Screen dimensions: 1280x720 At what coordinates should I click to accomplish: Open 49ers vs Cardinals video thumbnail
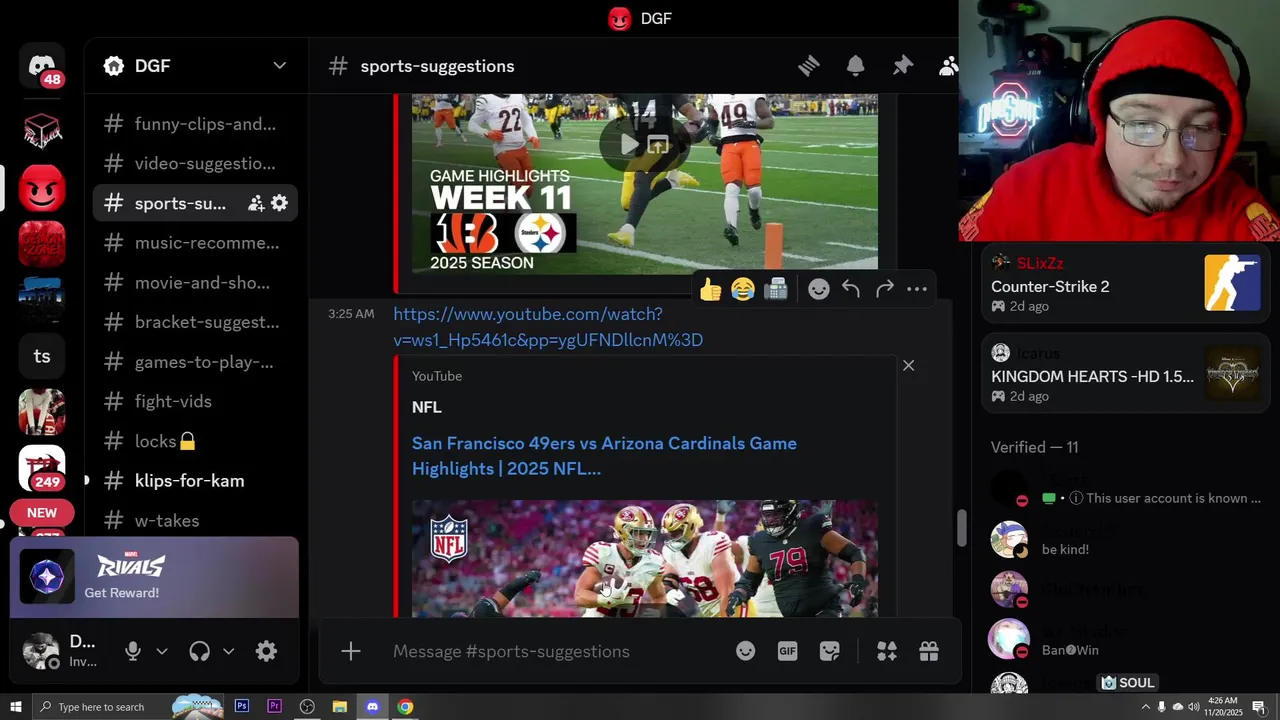[645, 558]
